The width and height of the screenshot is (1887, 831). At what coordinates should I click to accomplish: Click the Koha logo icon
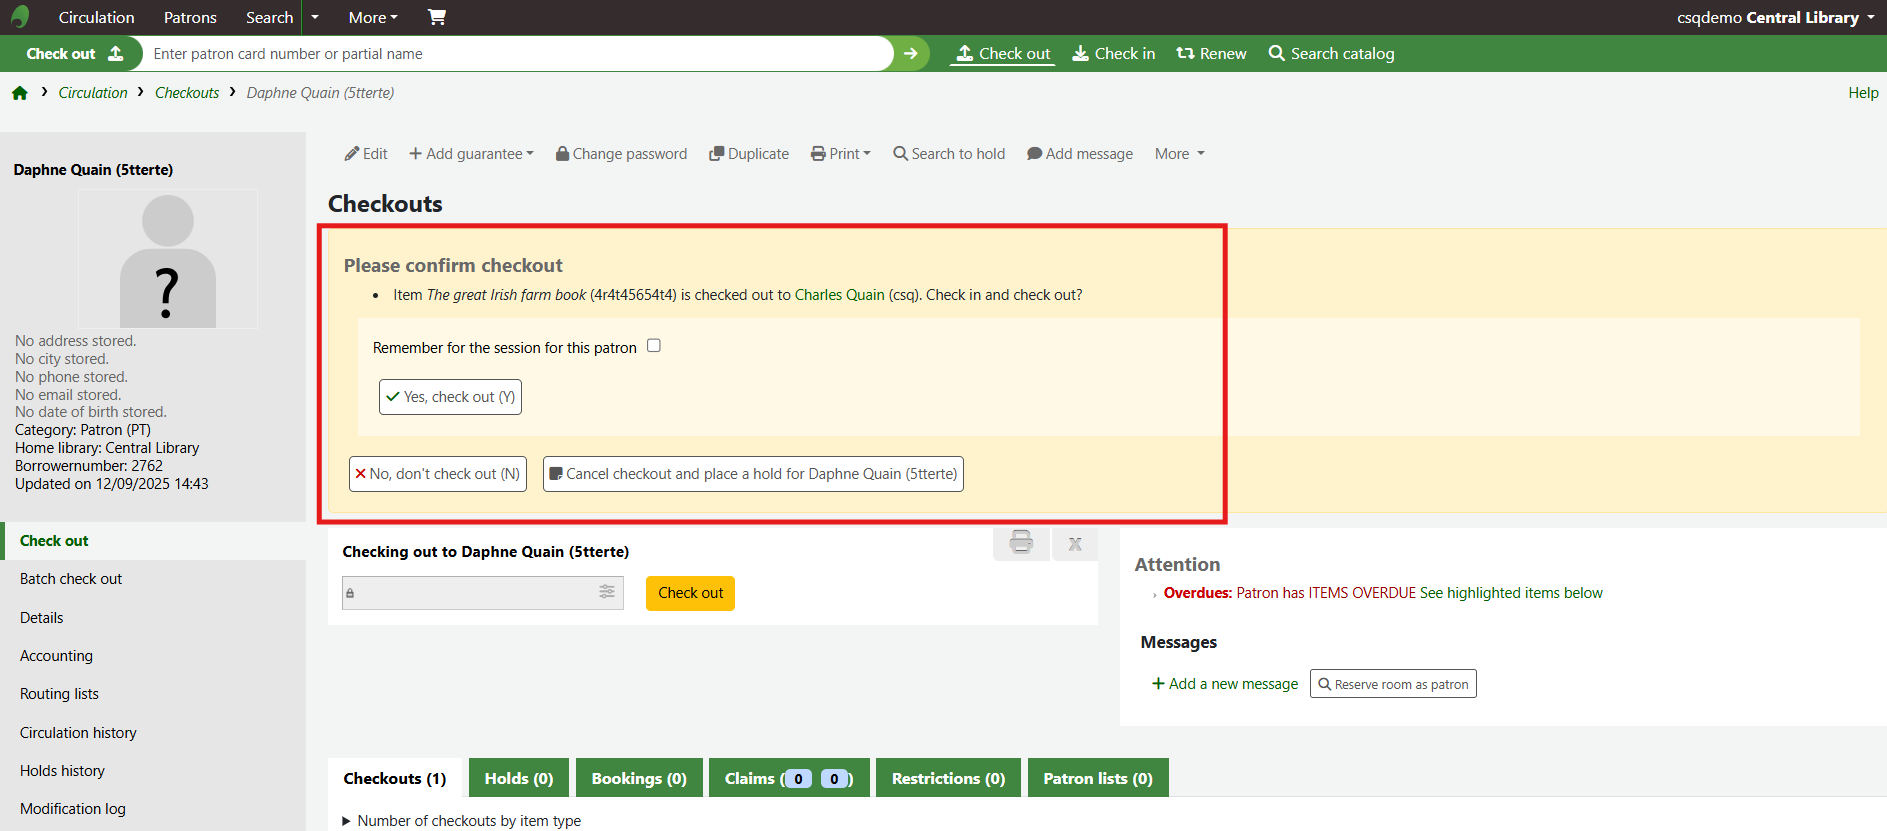point(20,17)
